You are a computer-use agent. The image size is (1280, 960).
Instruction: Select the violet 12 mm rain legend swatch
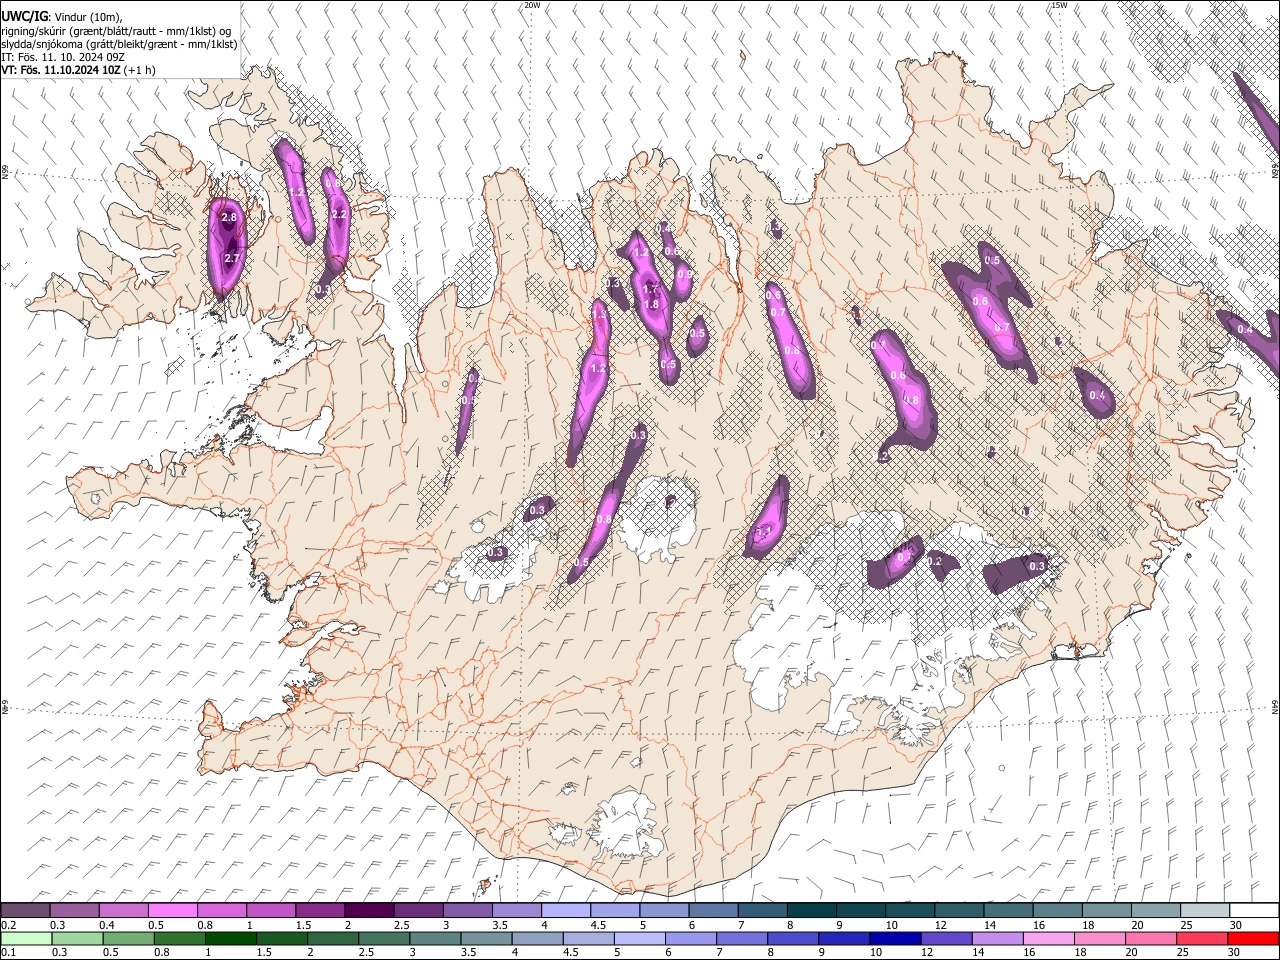coord(946,938)
